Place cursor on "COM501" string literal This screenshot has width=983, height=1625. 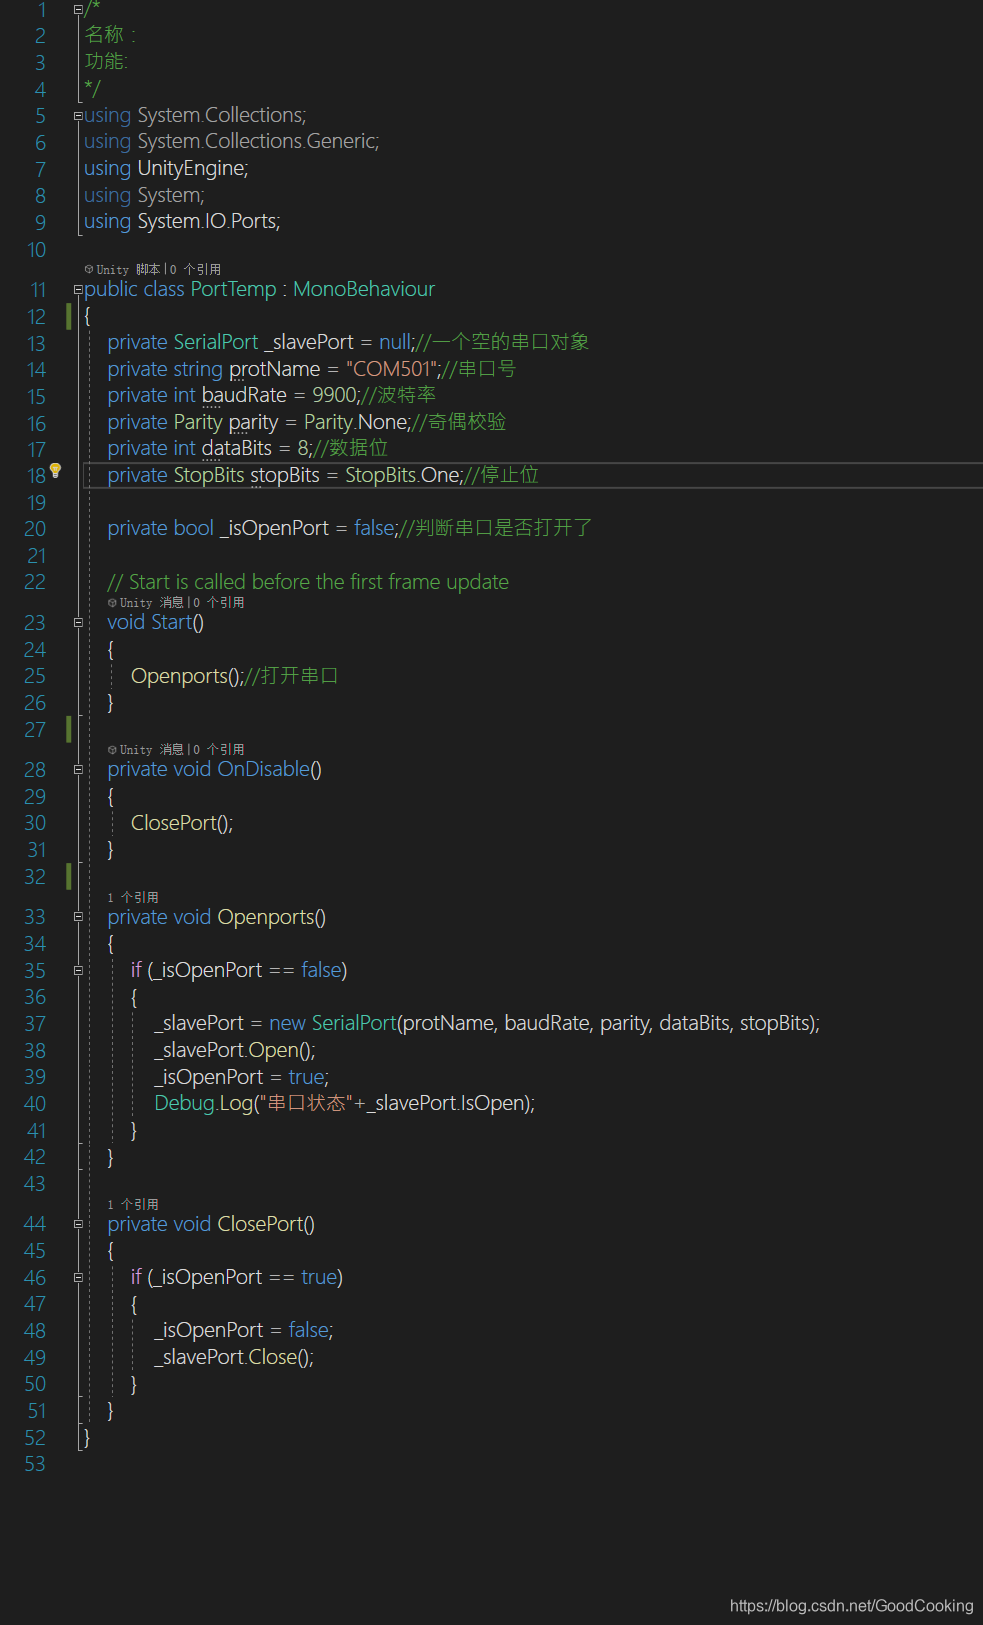coord(393,369)
